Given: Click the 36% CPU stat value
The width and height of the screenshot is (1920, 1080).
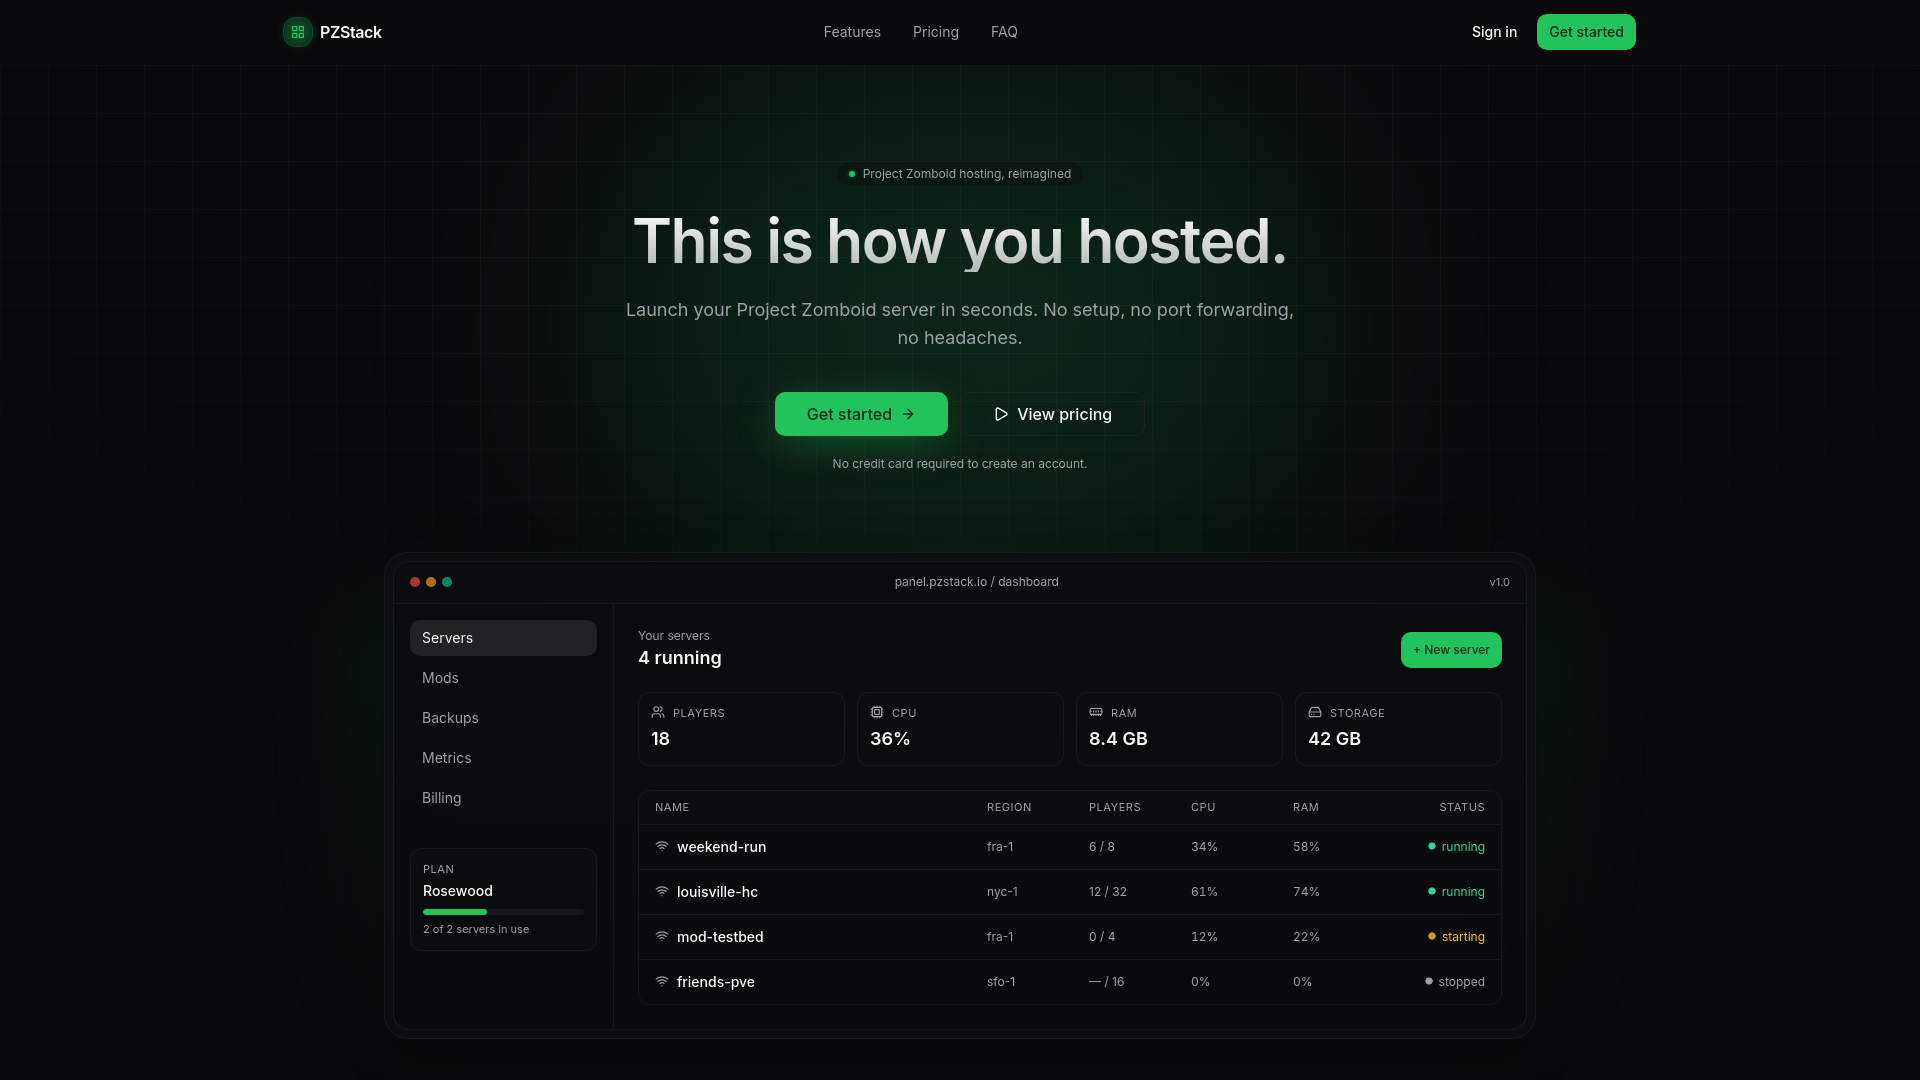Looking at the screenshot, I should coord(890,739).
